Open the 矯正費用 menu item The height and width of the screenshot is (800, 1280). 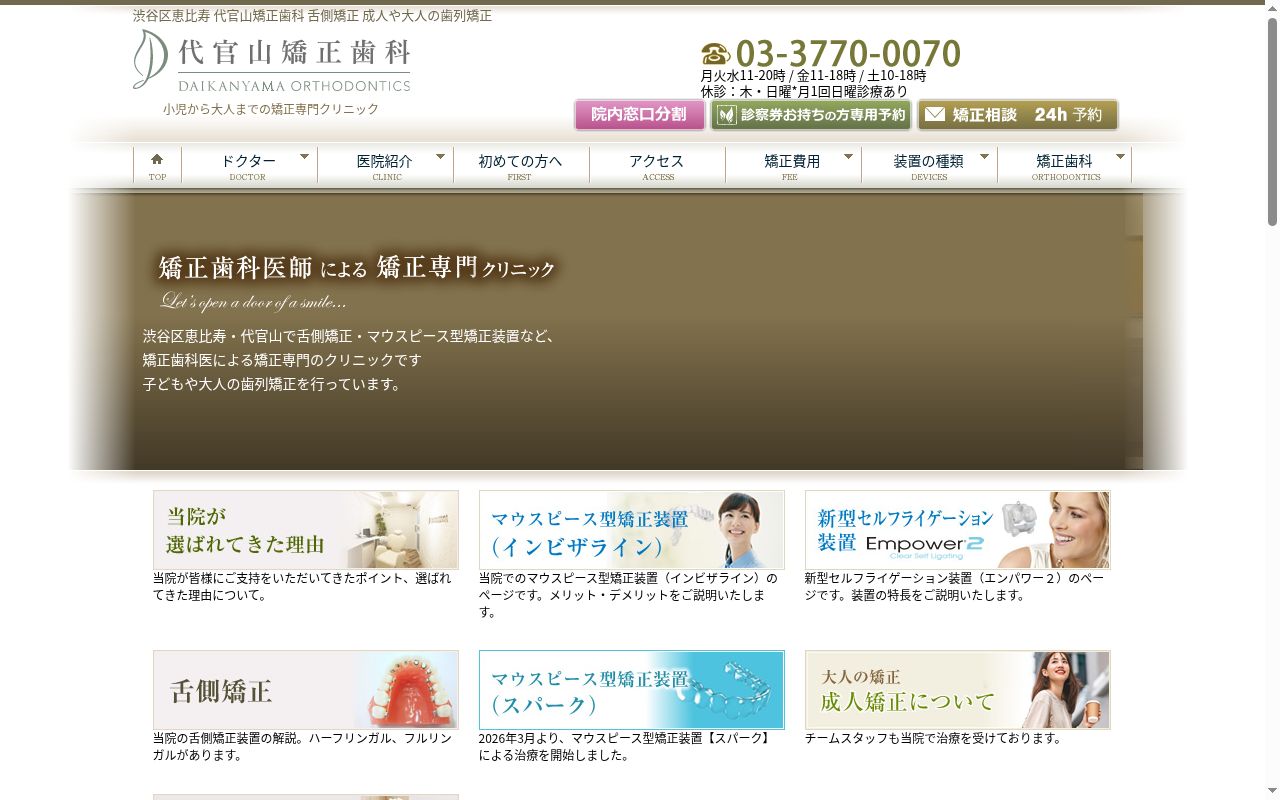pyautogui.click(x=793, y=166)
